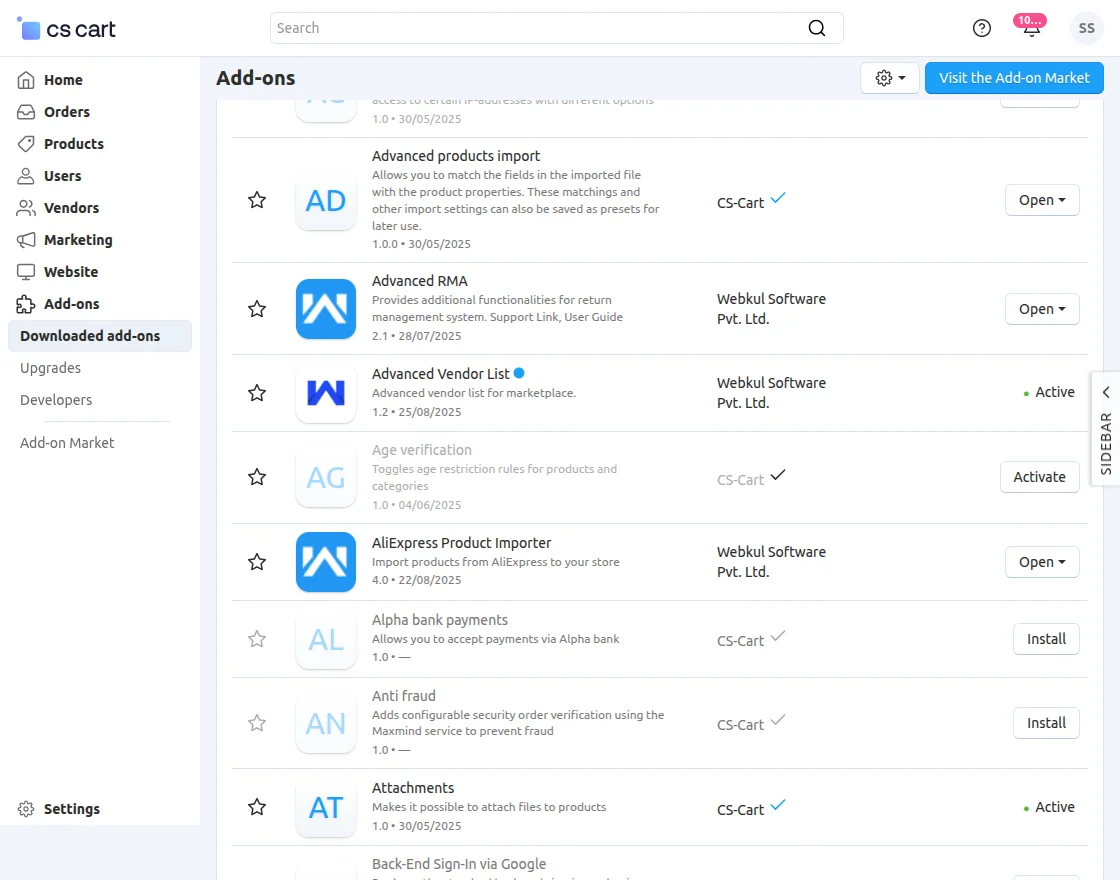Go to the Marketing section
Screen dimensions: 1120x880
tap(76, 240)
